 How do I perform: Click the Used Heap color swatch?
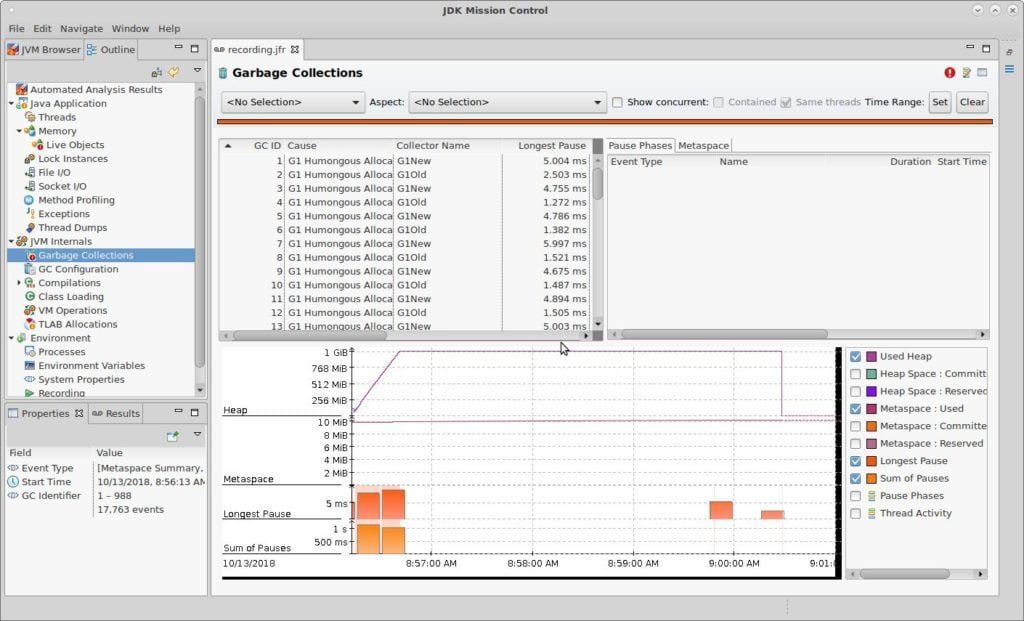tap(871, 357)
